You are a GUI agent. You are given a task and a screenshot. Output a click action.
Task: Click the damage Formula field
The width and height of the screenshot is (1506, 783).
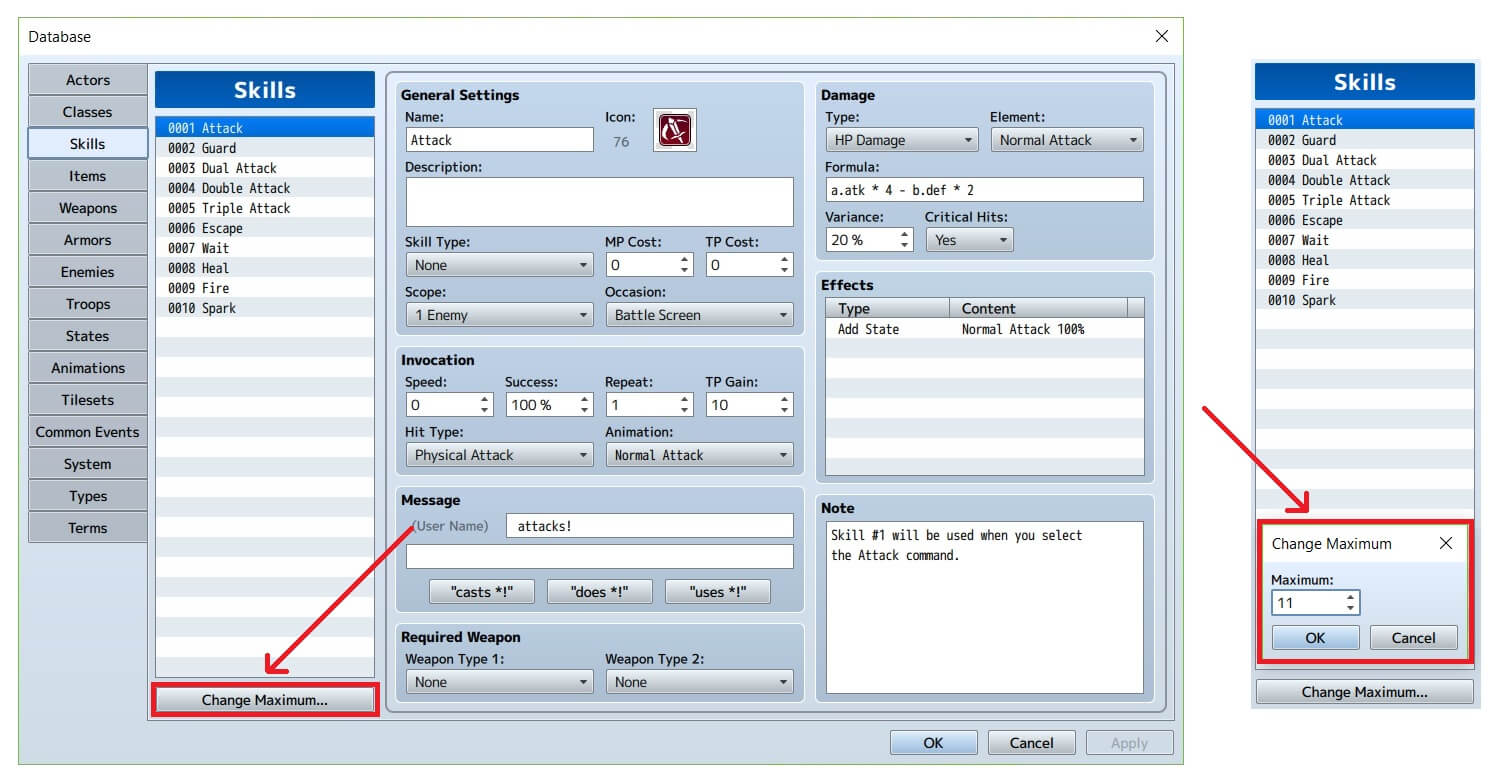(x=984, y=190)
